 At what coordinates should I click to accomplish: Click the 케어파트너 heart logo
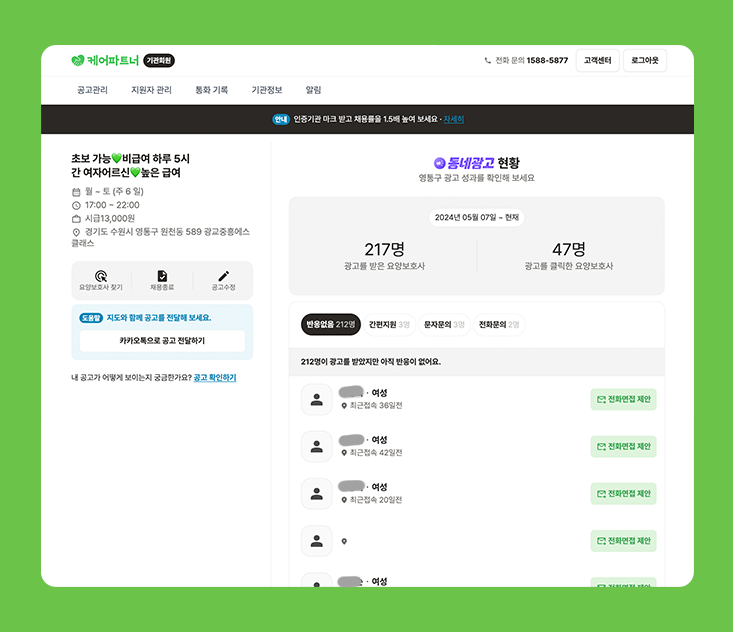tap(78, 60)
